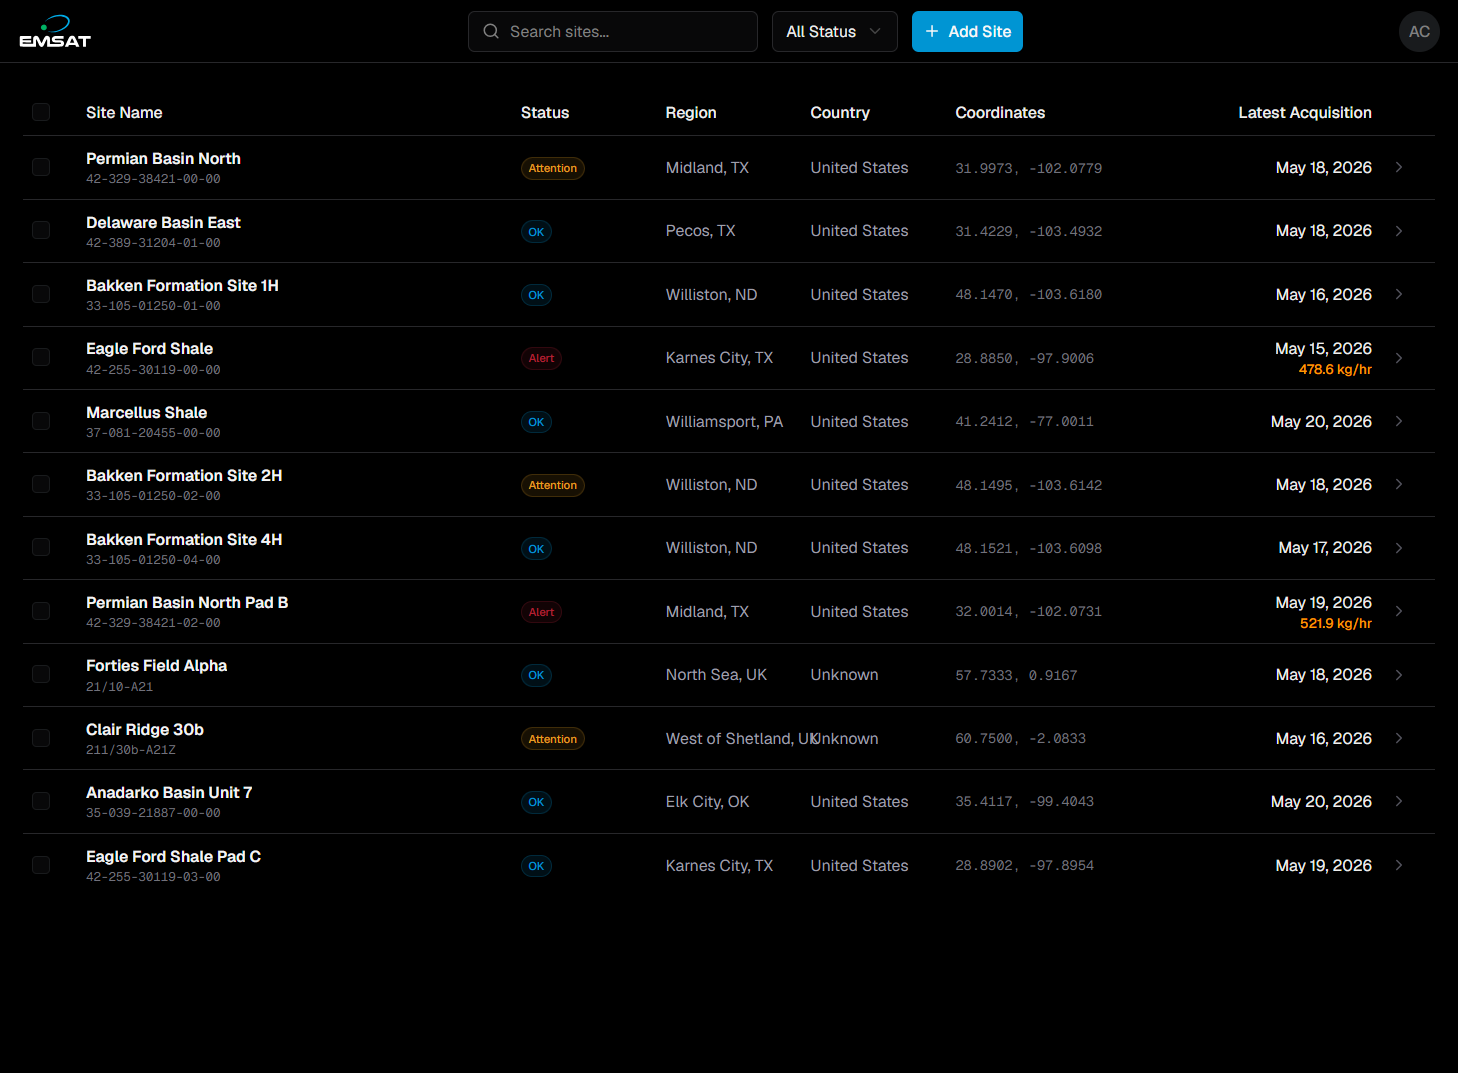Toggle the select-all checkbox in header

41,112
